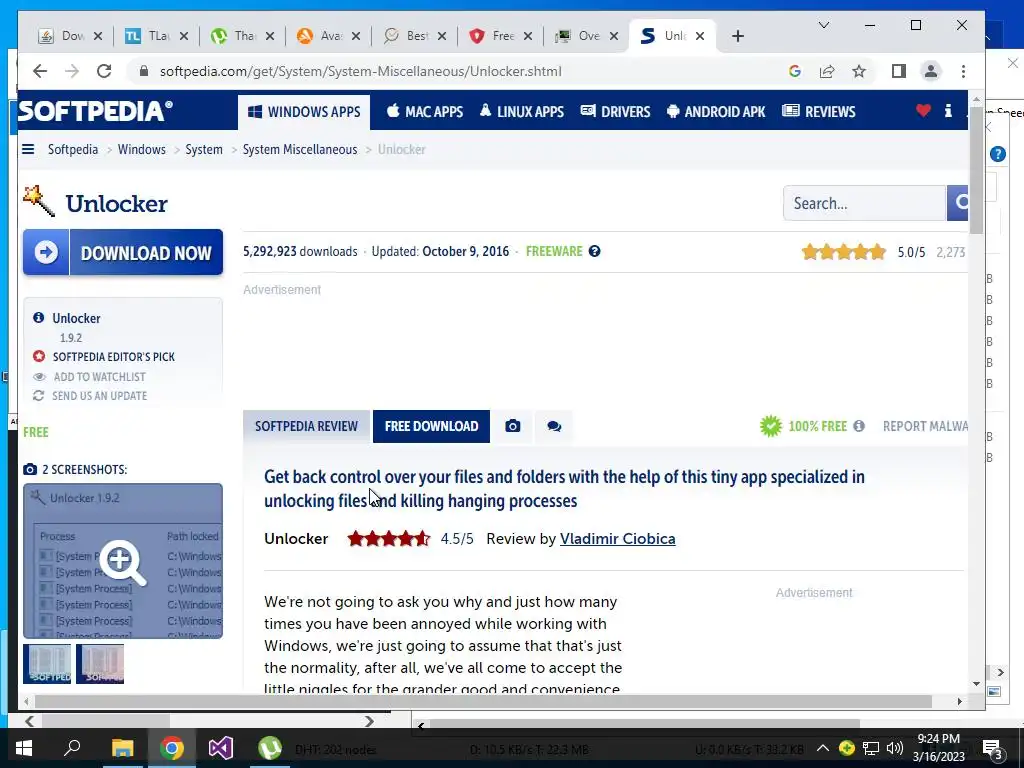Share this page icon
Viewport: 1024px width, 768px height.
tap(827, 71)
